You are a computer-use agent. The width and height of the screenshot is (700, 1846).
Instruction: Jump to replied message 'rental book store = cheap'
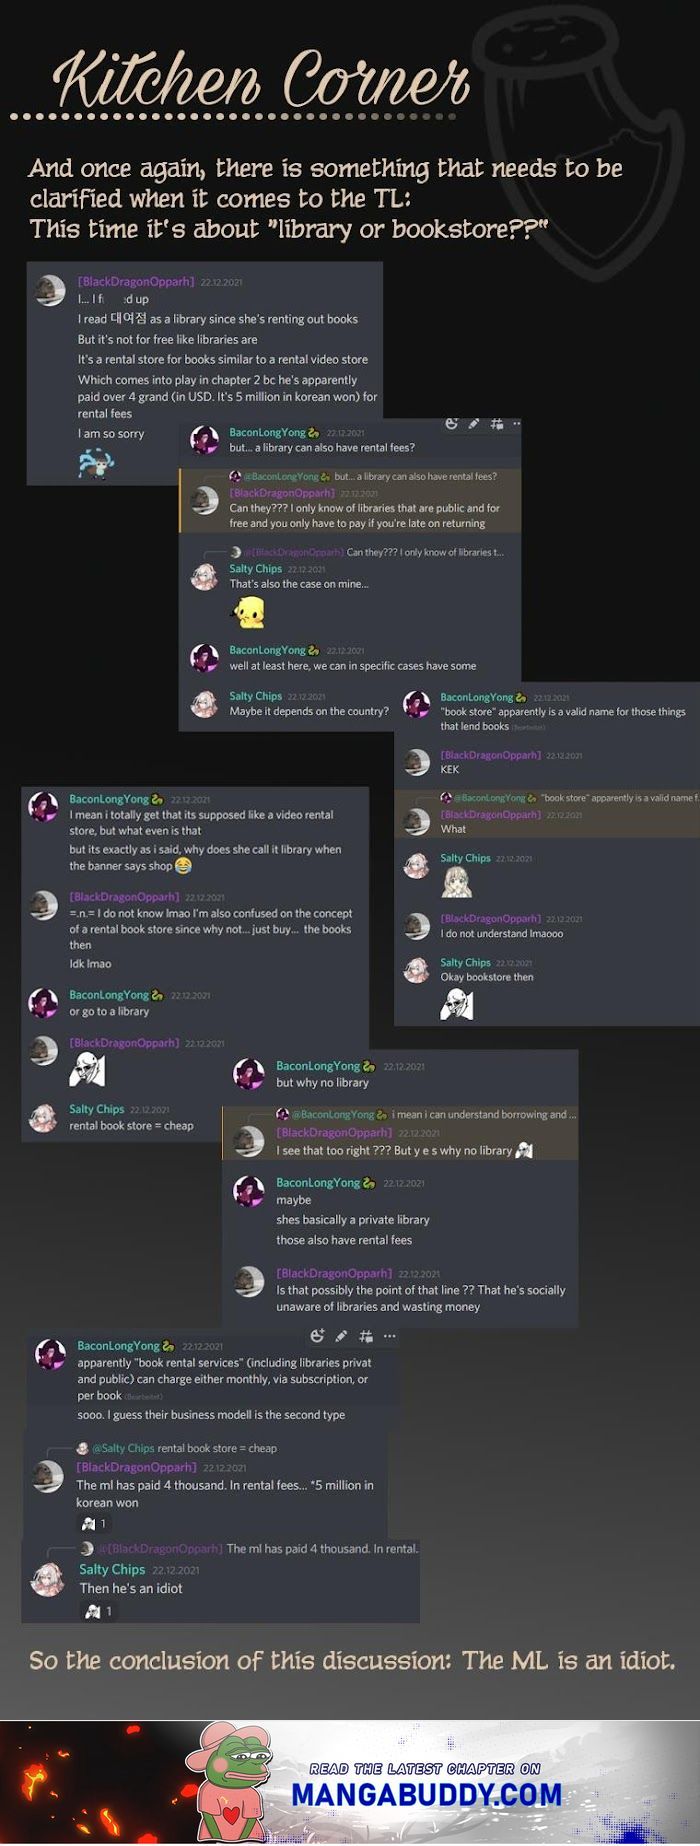click(x=217, y=1448)
